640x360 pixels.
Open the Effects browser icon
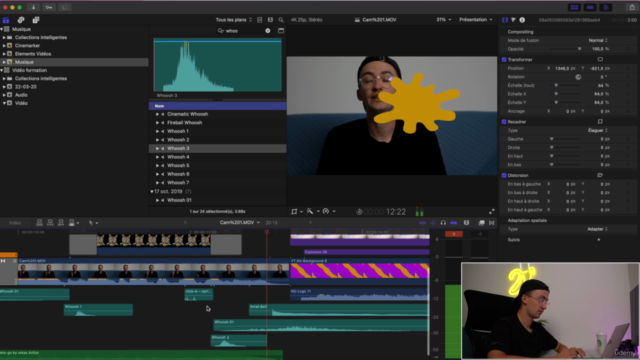point(482,222)
